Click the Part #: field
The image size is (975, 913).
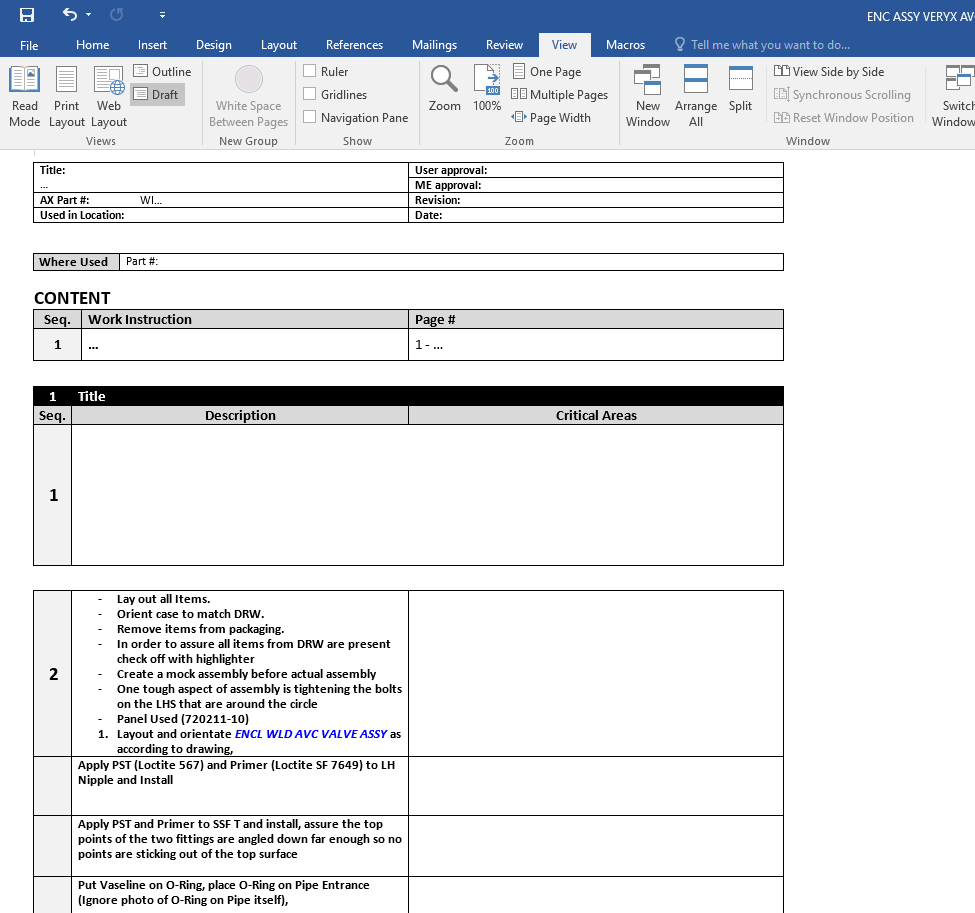(x=451, y=262)
